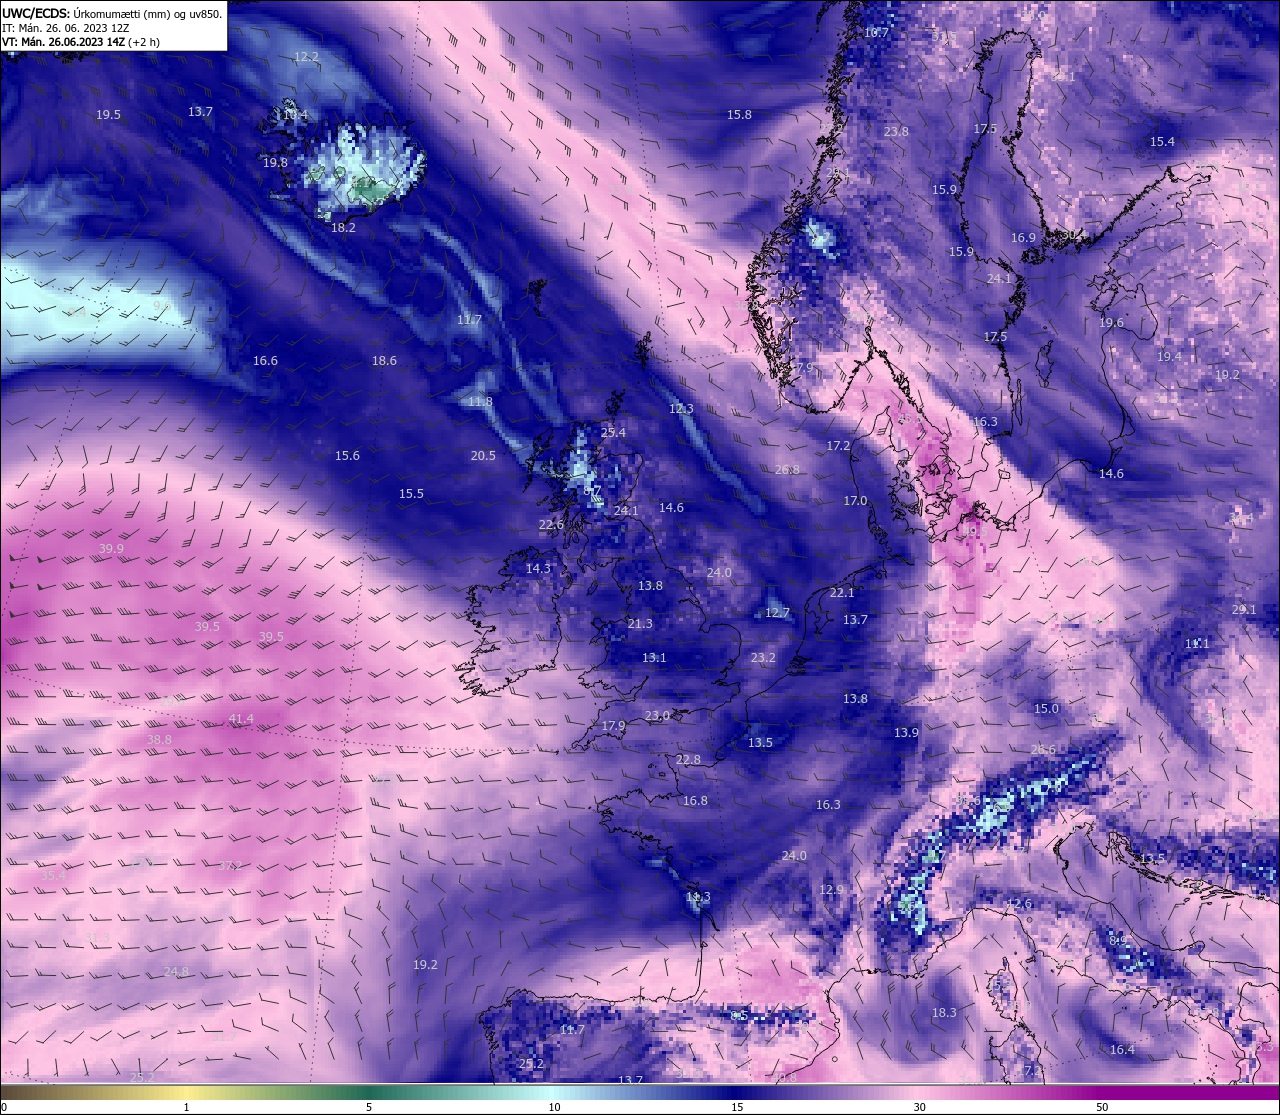Click the map value 16.9

(1023, 238)
